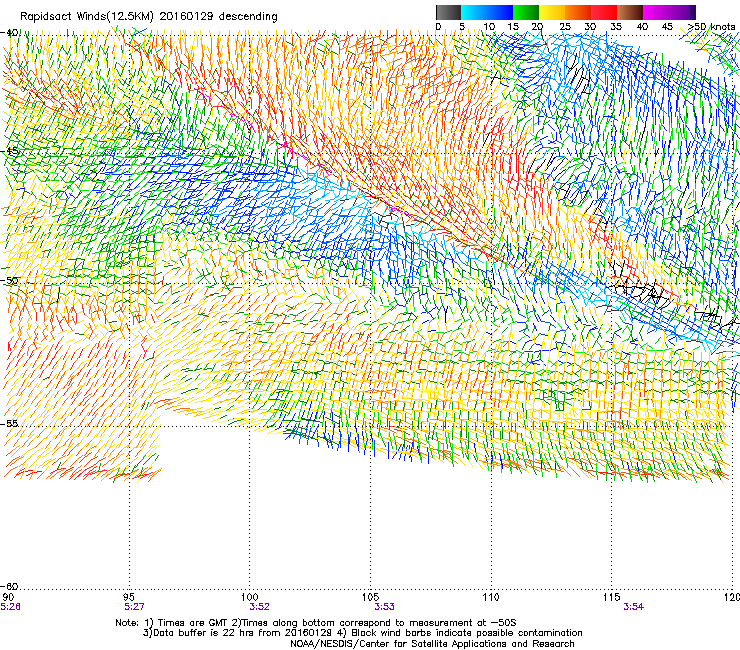This screenshot has width=740, height=650.
Task: Click the '110' longitude axis label
Action: 491,597
